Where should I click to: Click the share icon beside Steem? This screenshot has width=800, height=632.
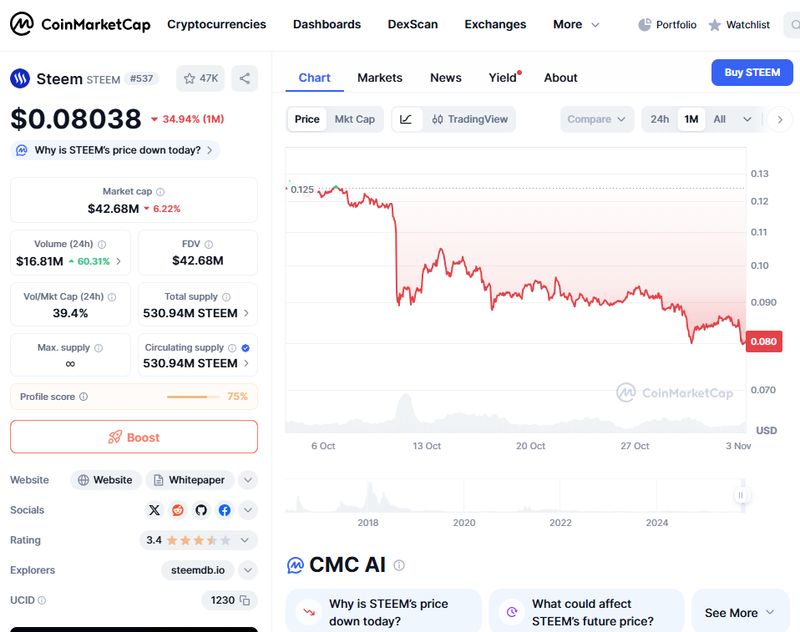tap(245, 78)
